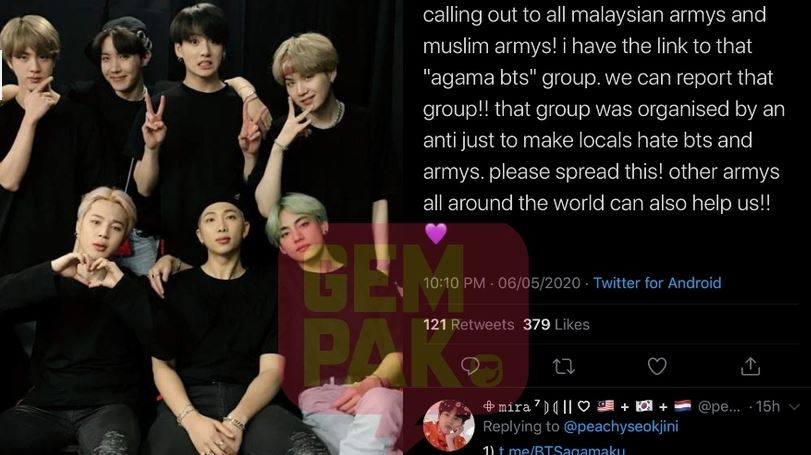Screen dimensions: 811x455
Task: Click the mira display name
Action: (514, 407)
